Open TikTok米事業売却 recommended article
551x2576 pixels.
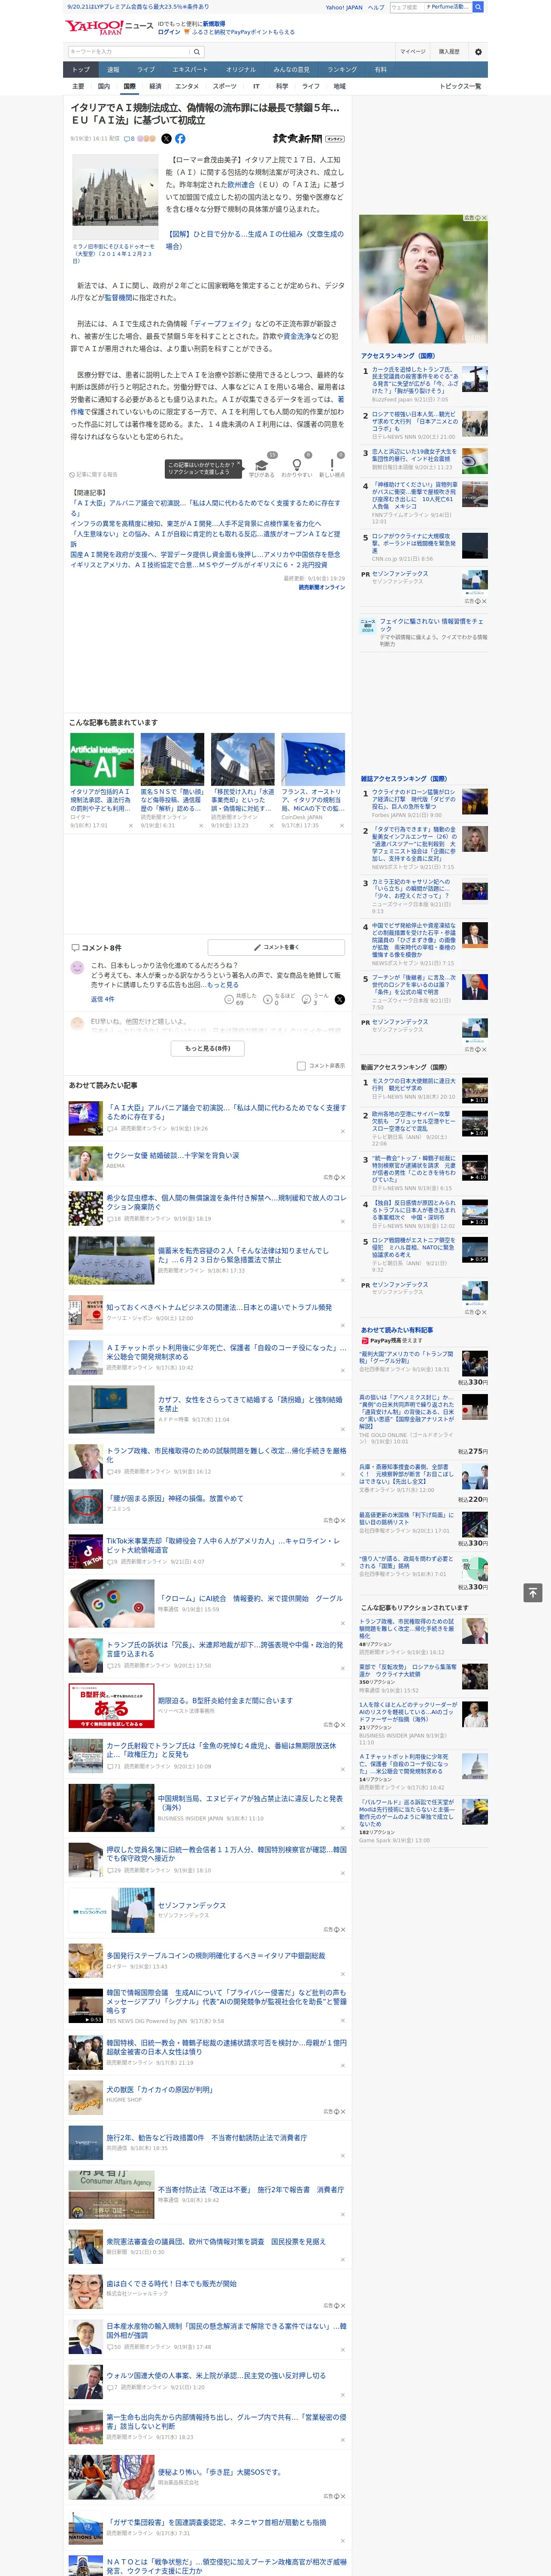point(224,1545)
